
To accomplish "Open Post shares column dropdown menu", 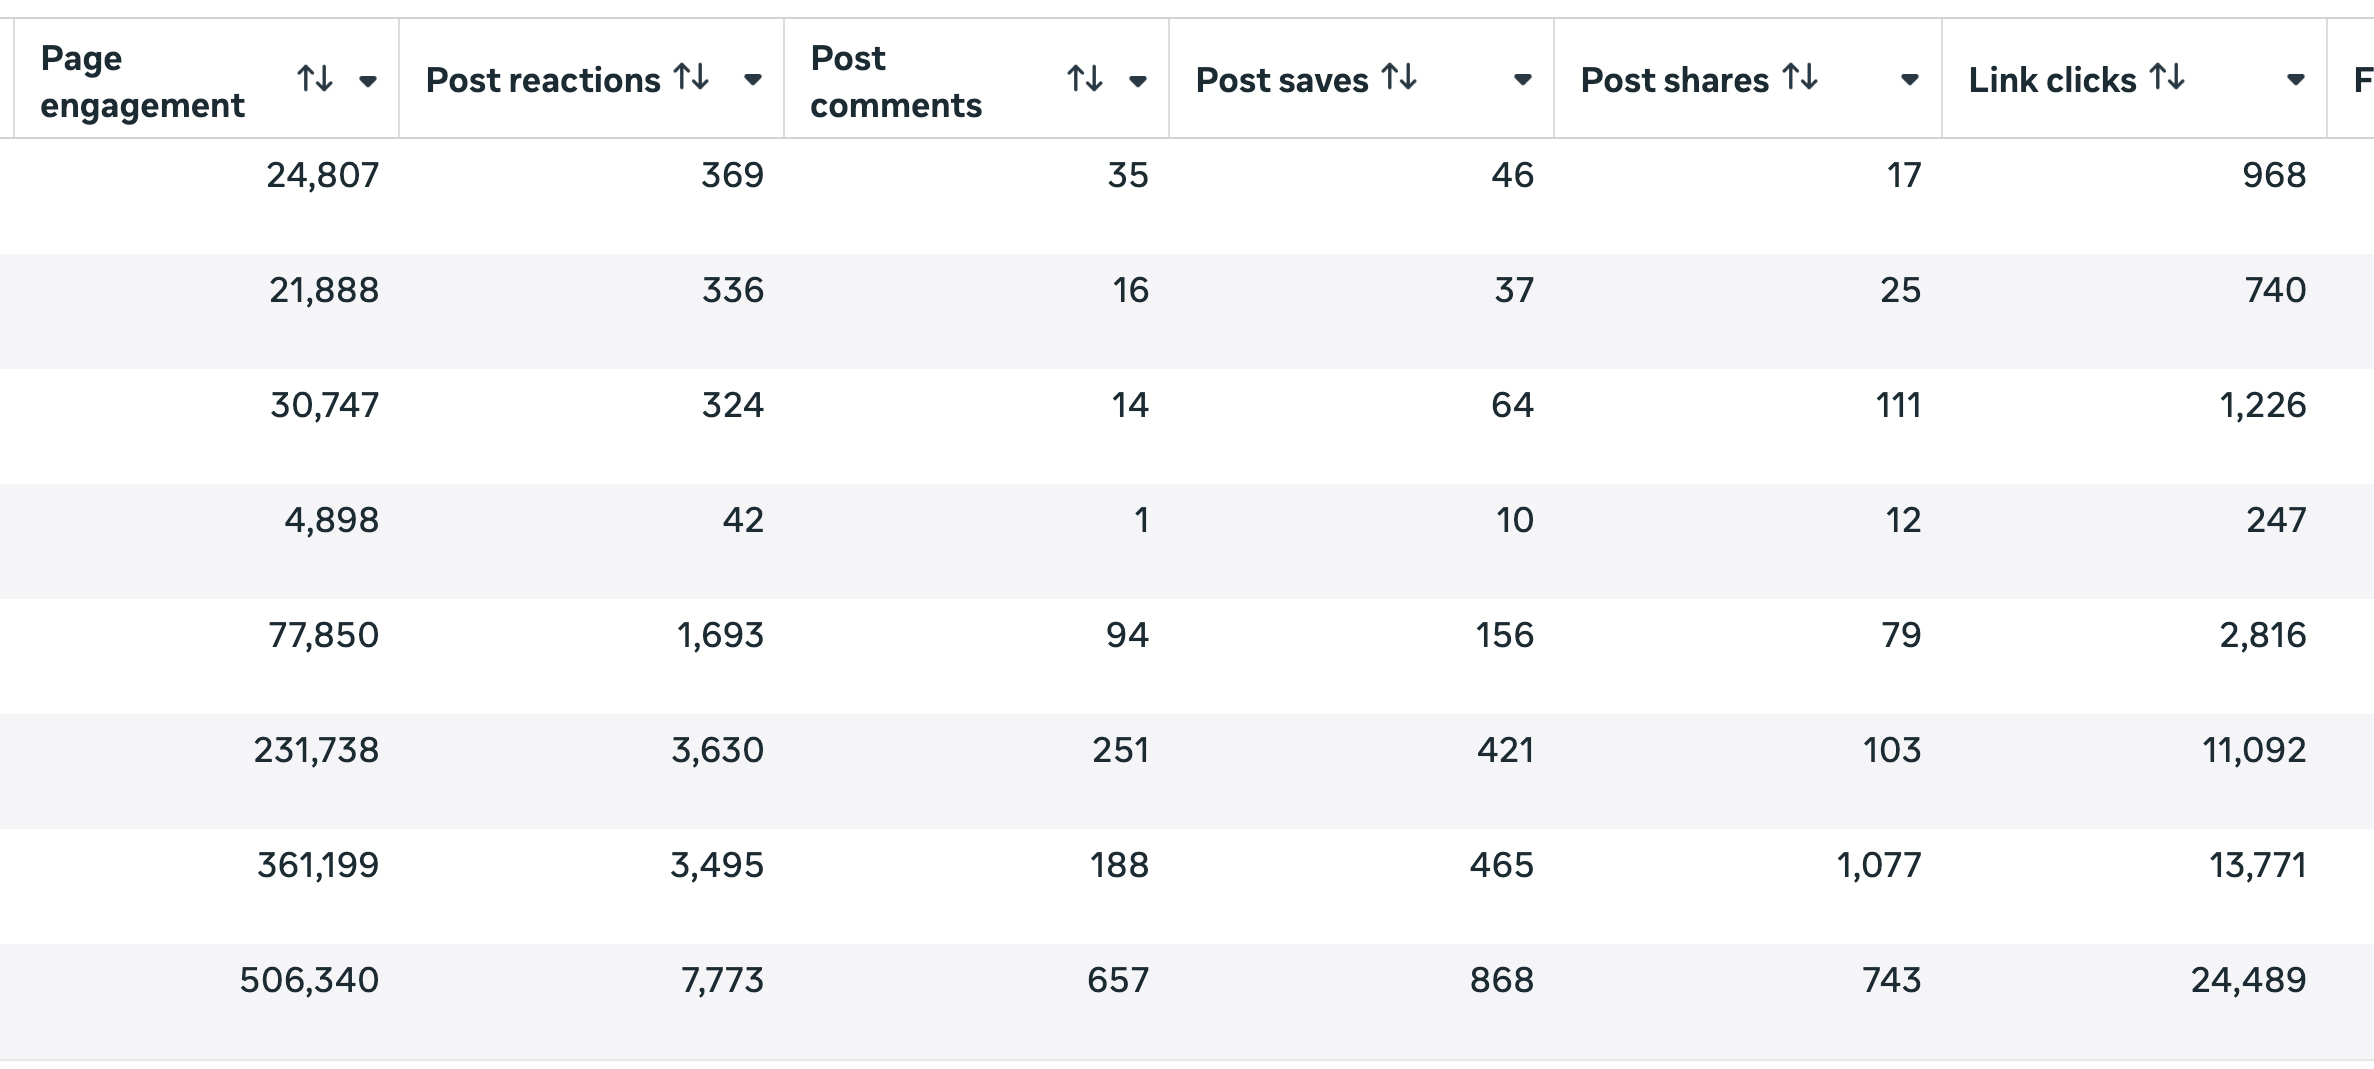I will coord(1909,80).
